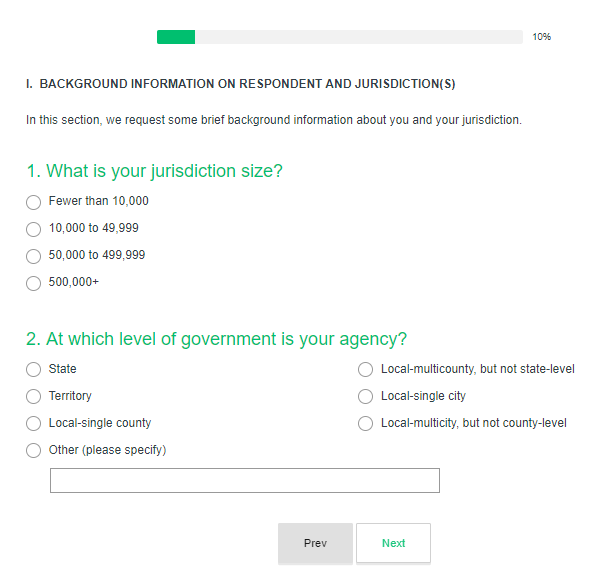605x587 pixels.
Task: Click the level of government question heading
Action: click(216, 339)
